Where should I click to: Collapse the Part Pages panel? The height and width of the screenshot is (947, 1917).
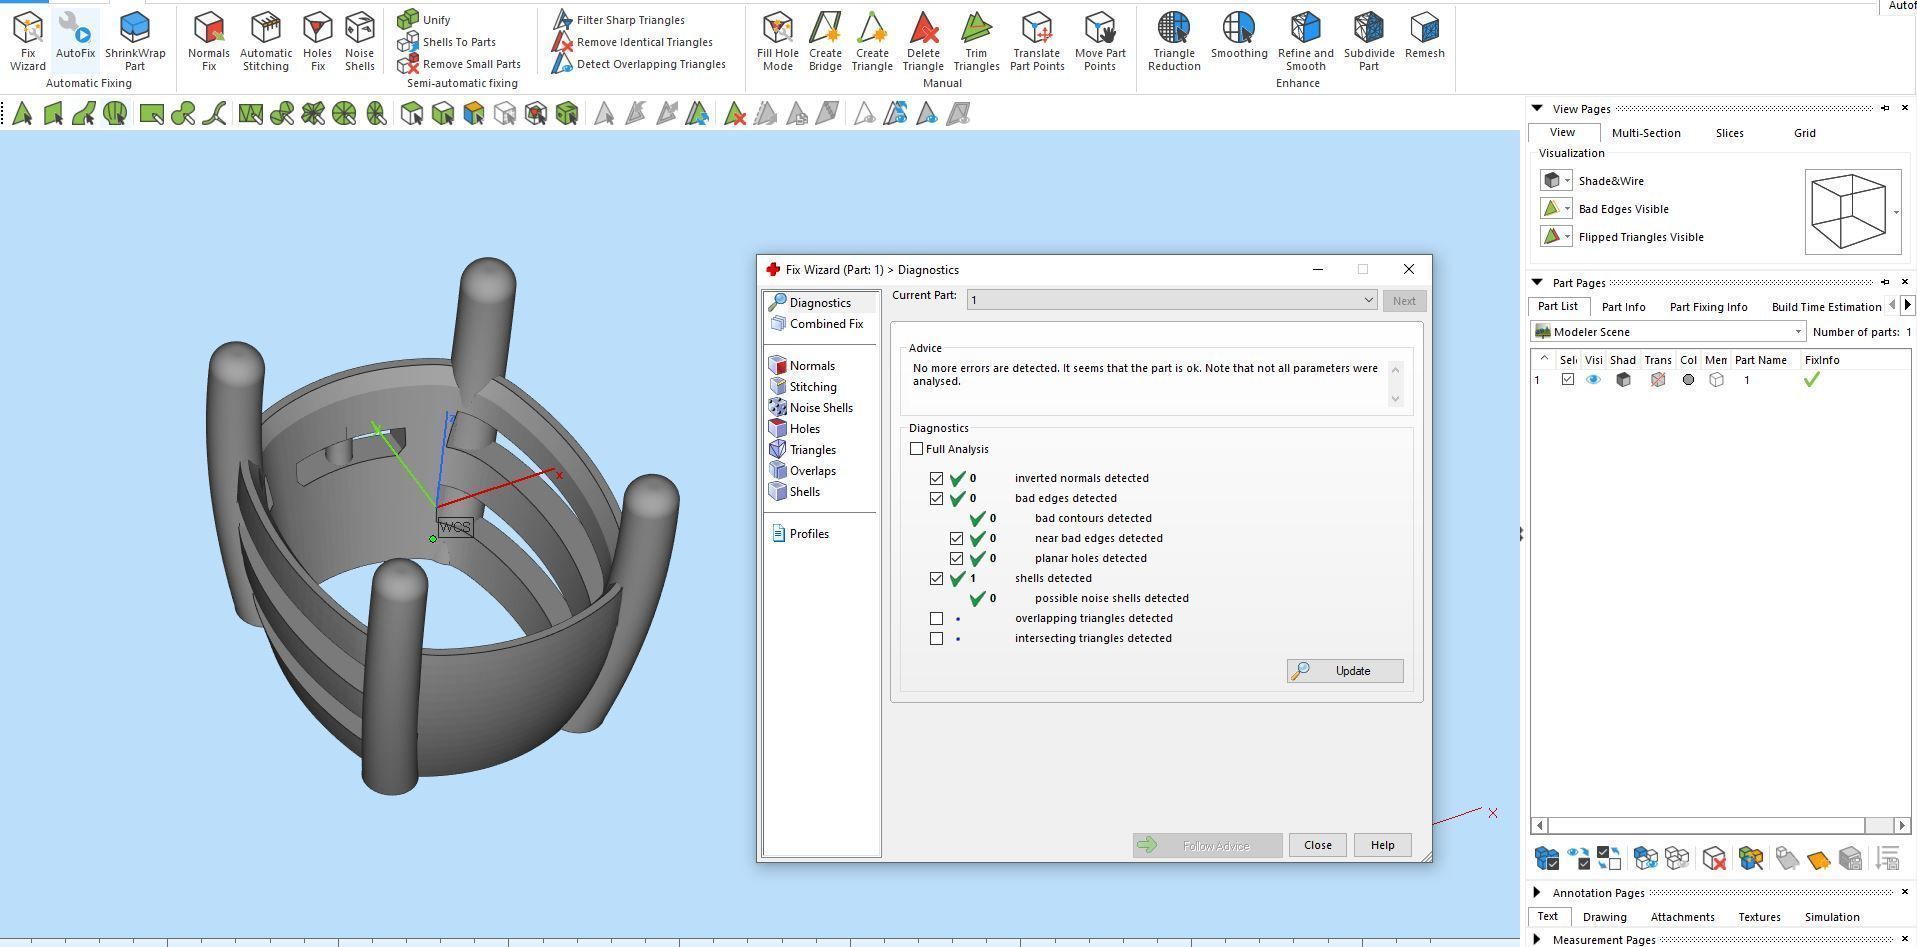click(1537, 283)
